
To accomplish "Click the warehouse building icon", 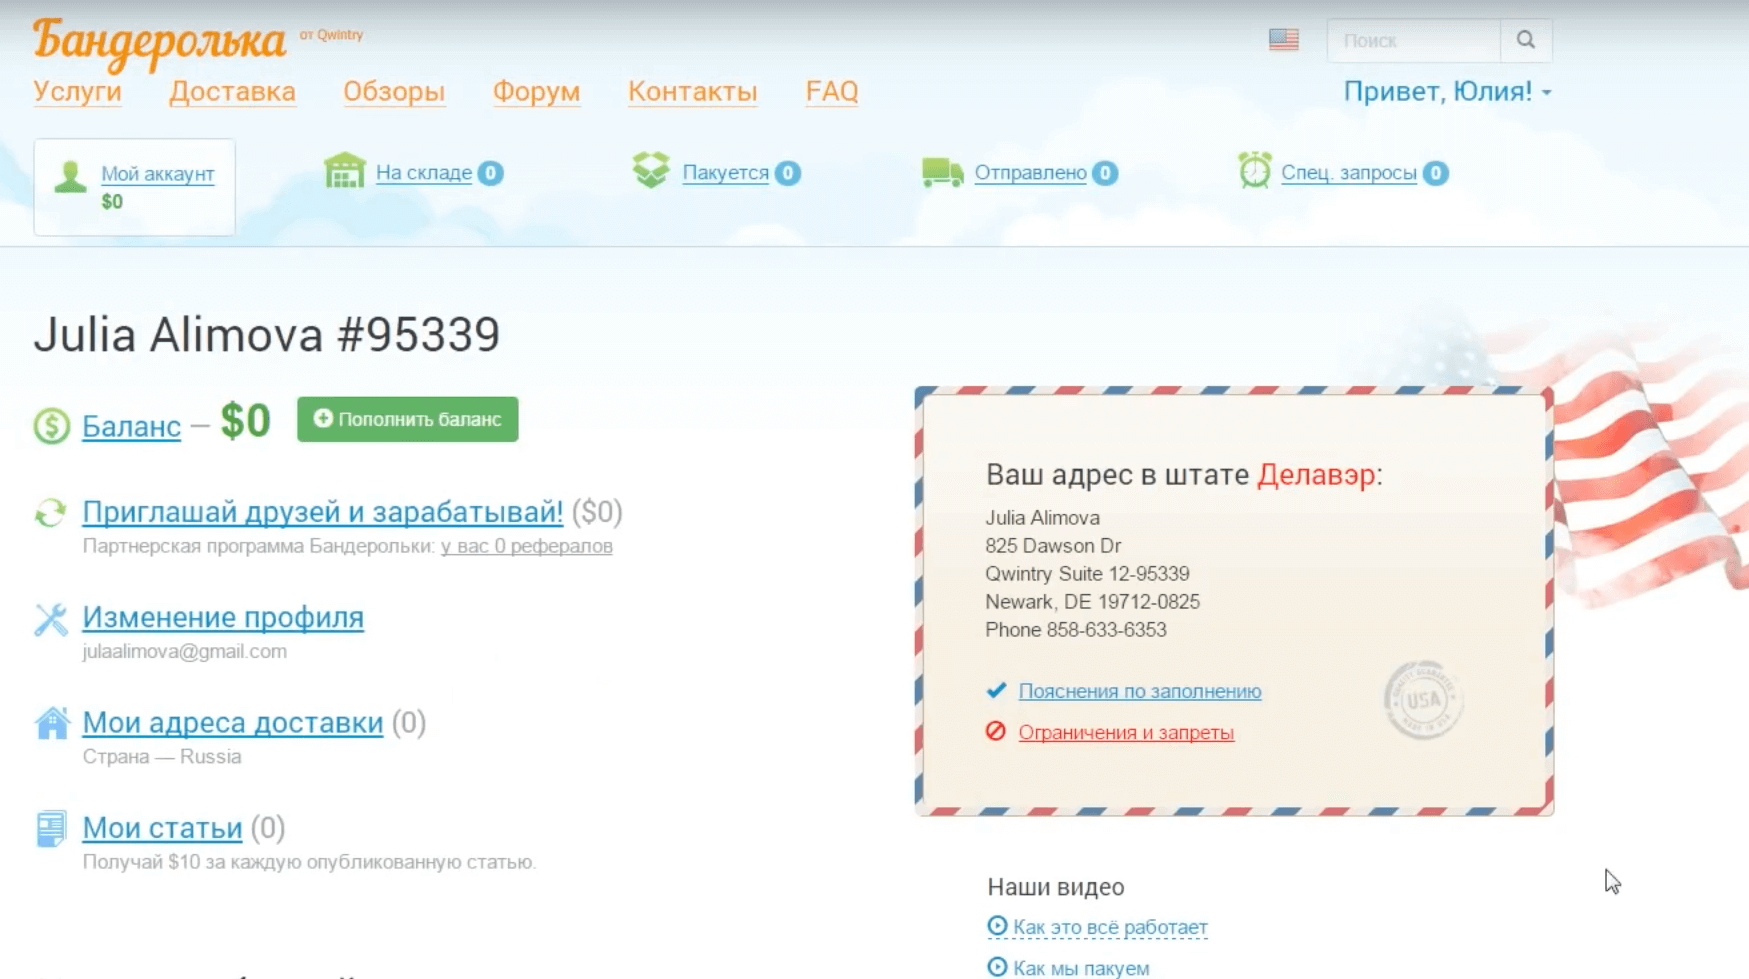I will click(x=345, y=171).
